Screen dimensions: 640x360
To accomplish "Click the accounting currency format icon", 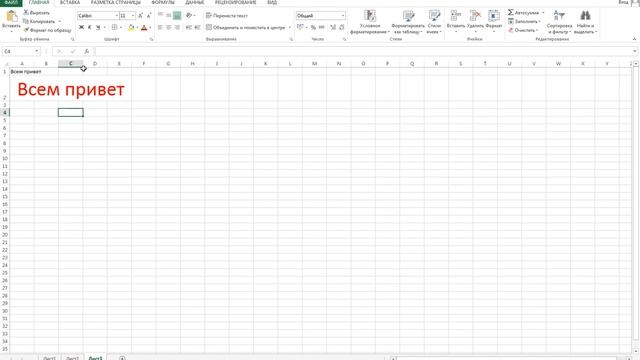I will (300, 27).
